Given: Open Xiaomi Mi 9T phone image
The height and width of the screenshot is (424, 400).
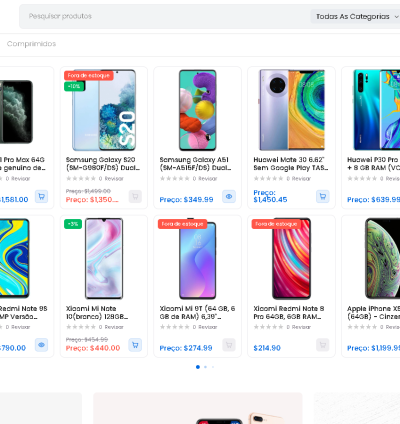Looking at the screenshot, I should [x=198, y=260].
